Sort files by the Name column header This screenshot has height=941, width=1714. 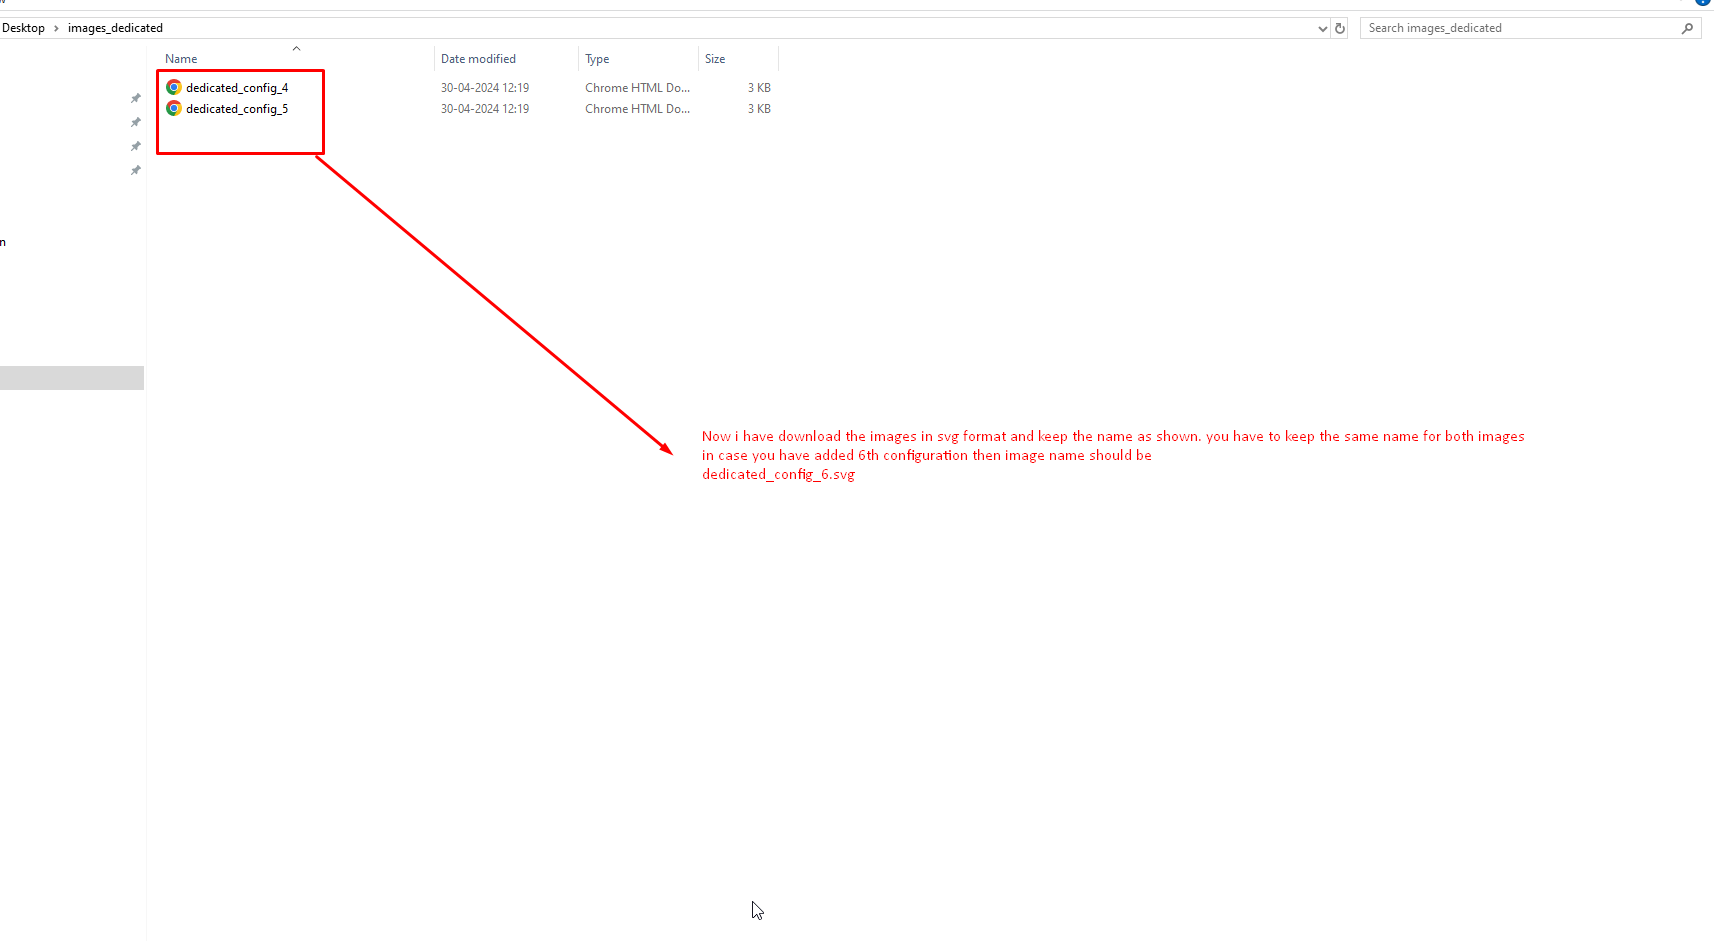pos(181,59)
